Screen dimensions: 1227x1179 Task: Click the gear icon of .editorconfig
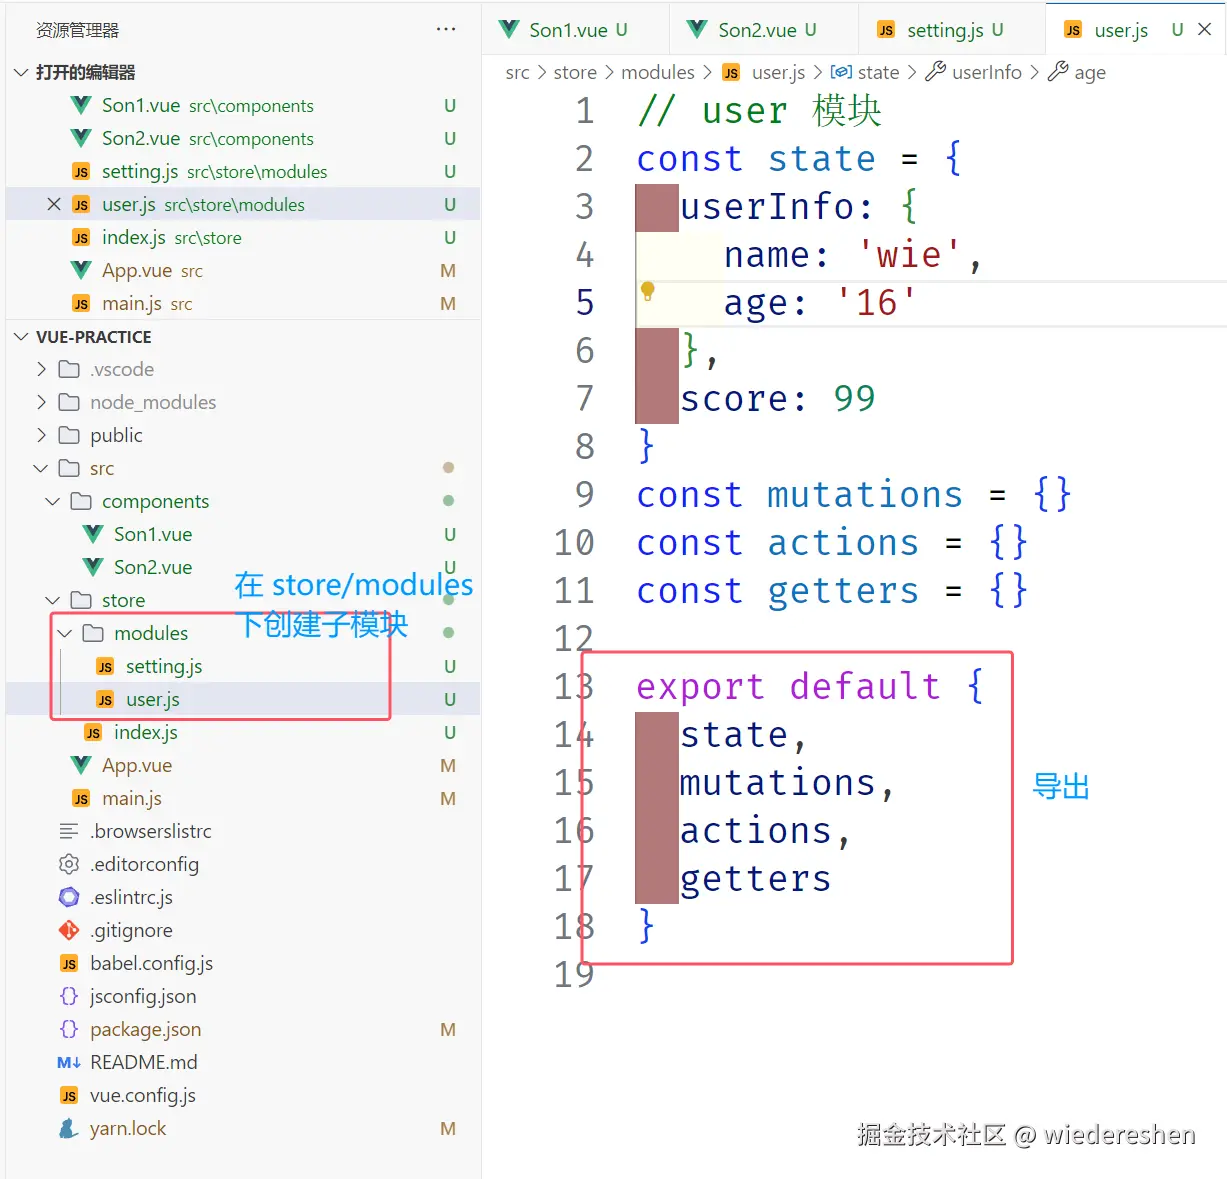[69, 864]
